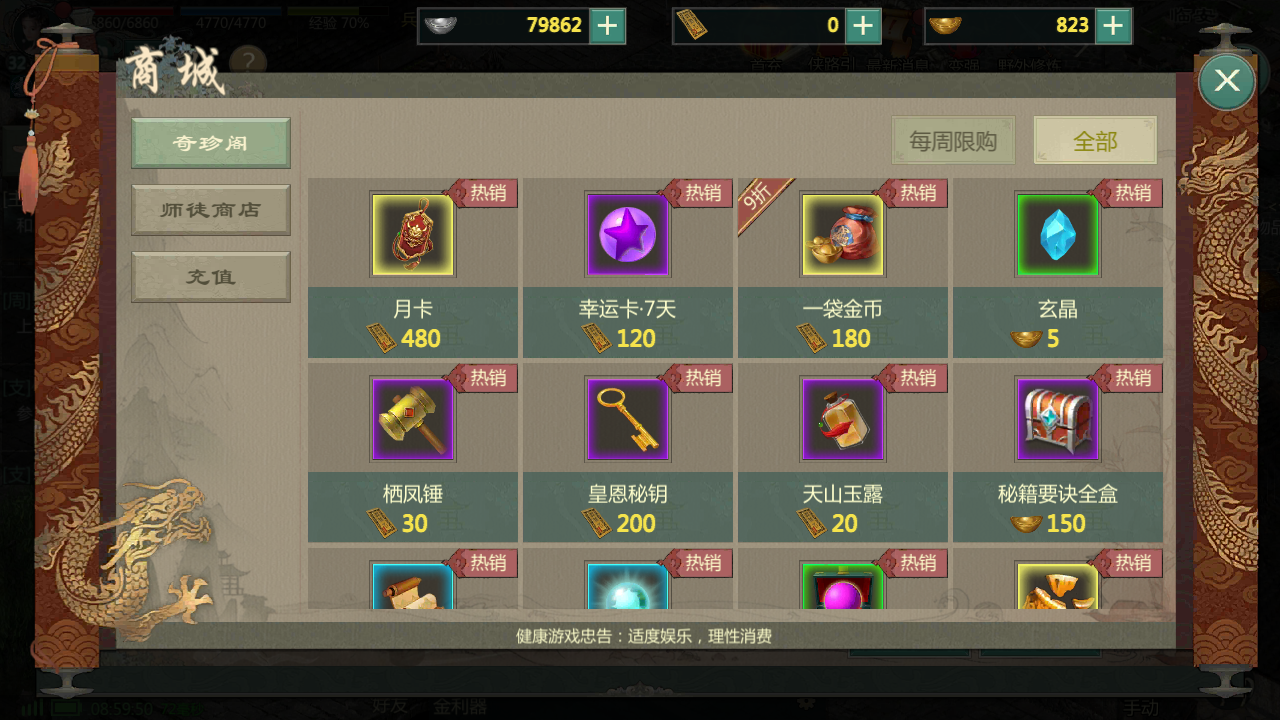Select the glowing orb item in bottom row

pyautogui.click(x=628, y=586)
